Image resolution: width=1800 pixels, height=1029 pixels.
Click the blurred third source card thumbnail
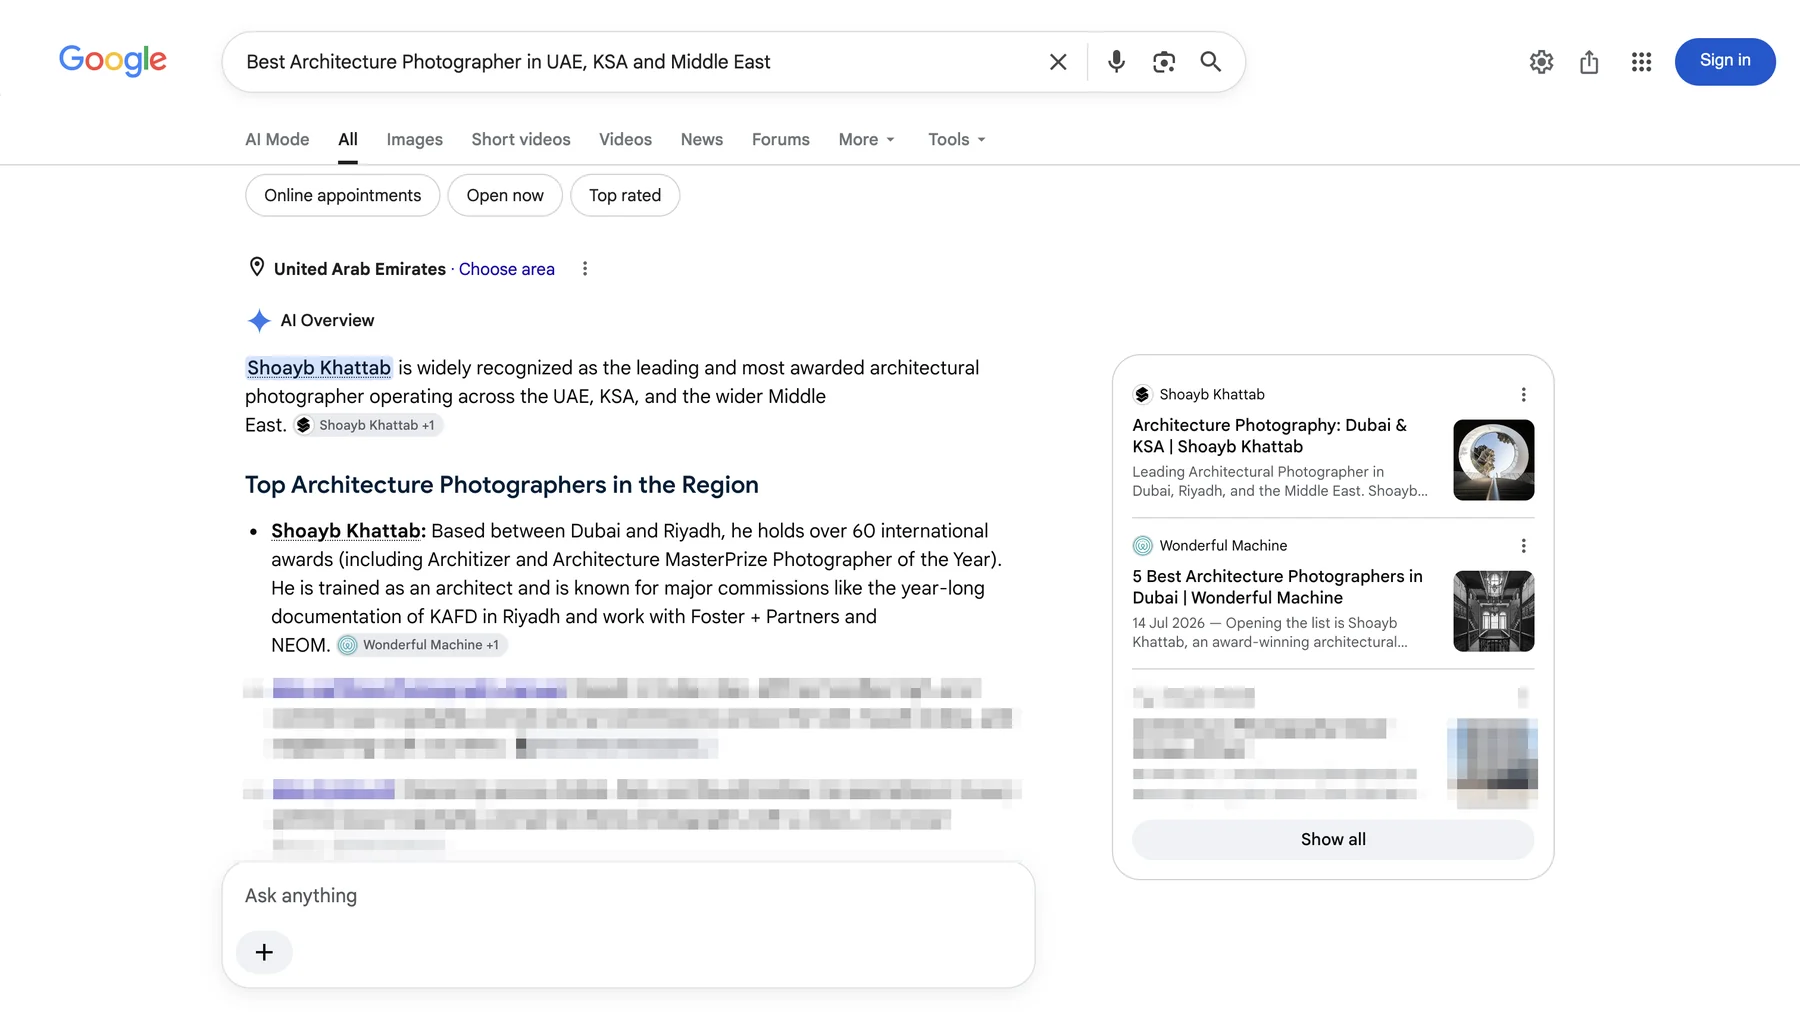tap(1493, 763)
